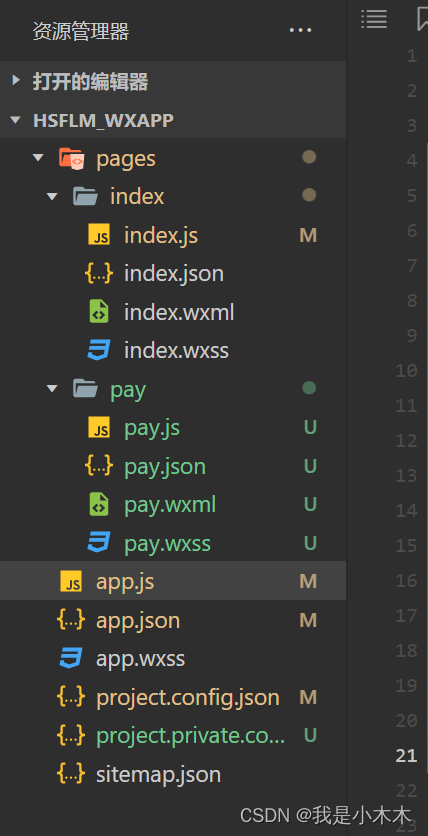Click the braces icon of app.json
The width and height of the screenshot is (428, 836).
click(x=71, y=620)
